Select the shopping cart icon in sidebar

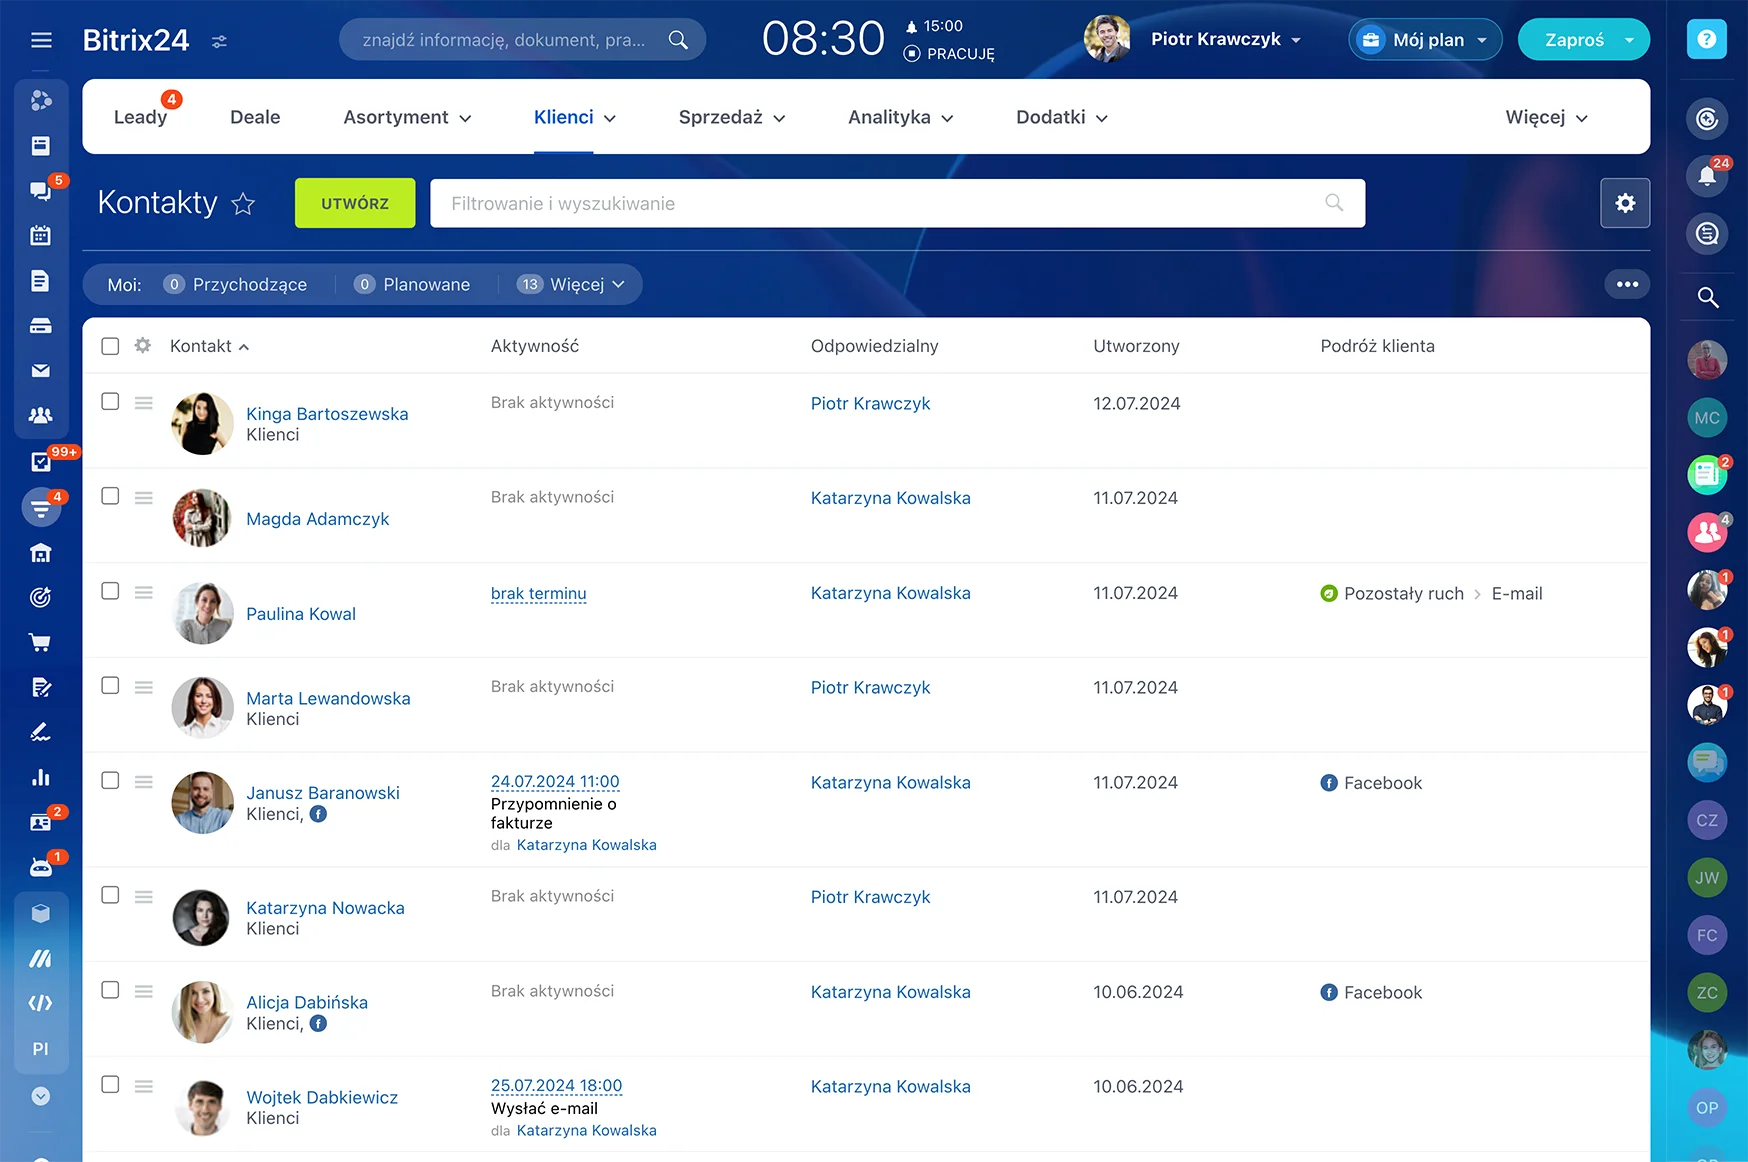tap(41, 642)
